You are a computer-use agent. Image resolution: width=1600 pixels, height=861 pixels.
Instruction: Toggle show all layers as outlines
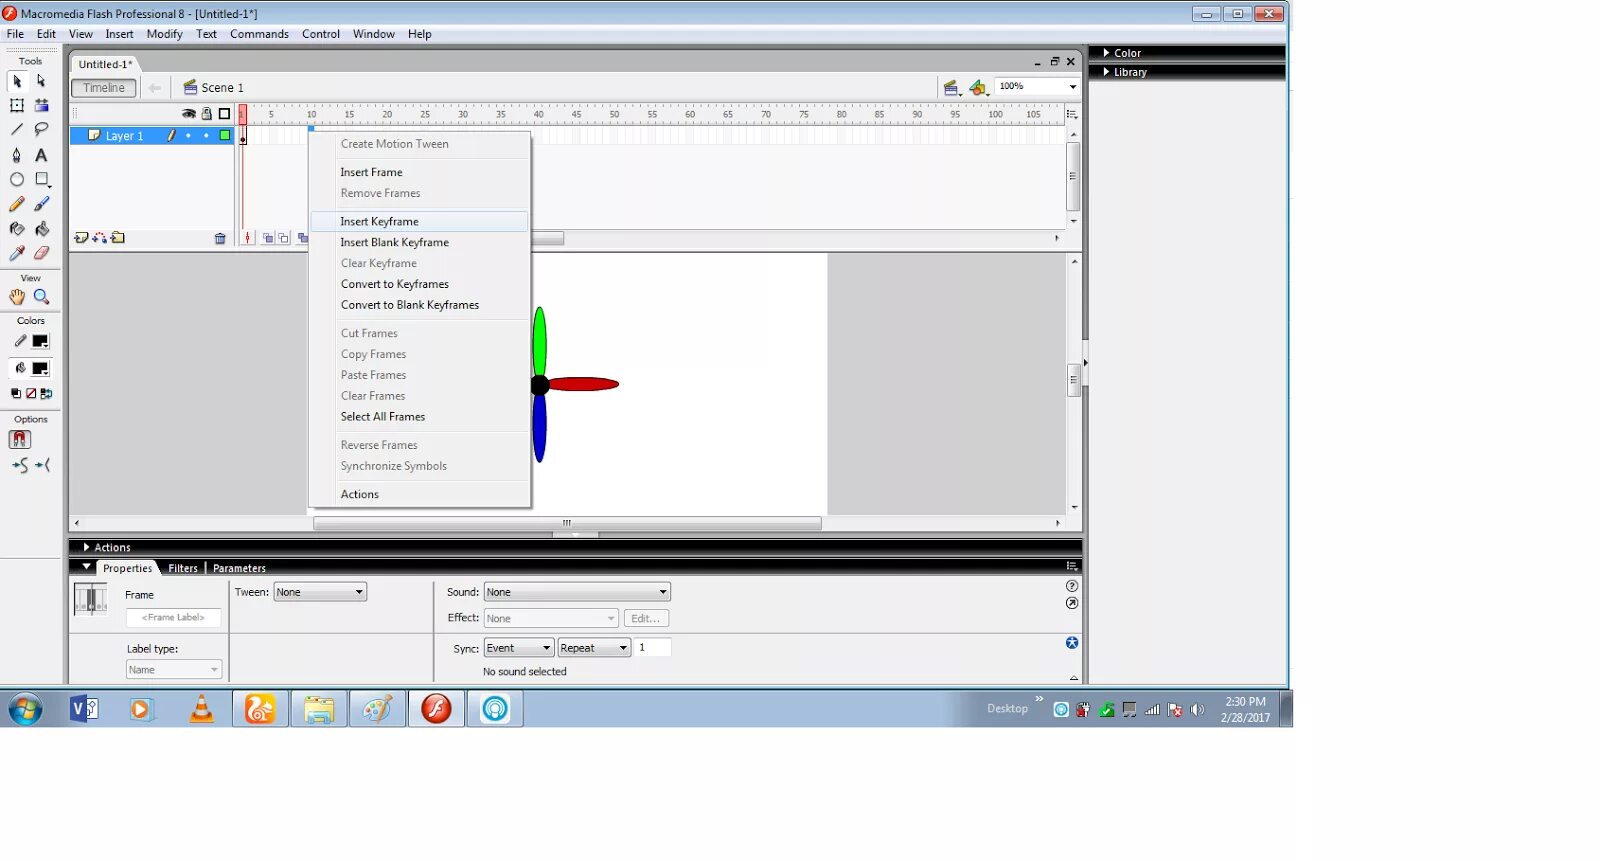pos(225,114)
